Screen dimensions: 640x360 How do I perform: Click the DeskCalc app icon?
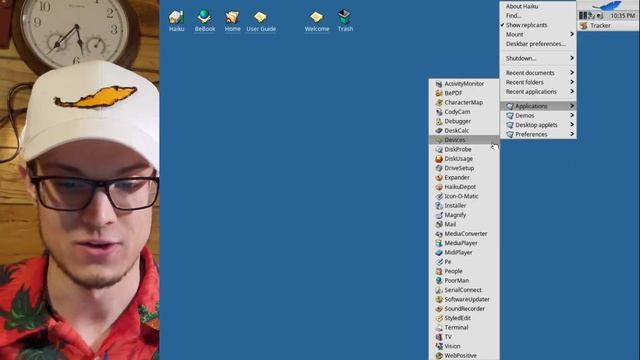(x=439, y=131)
